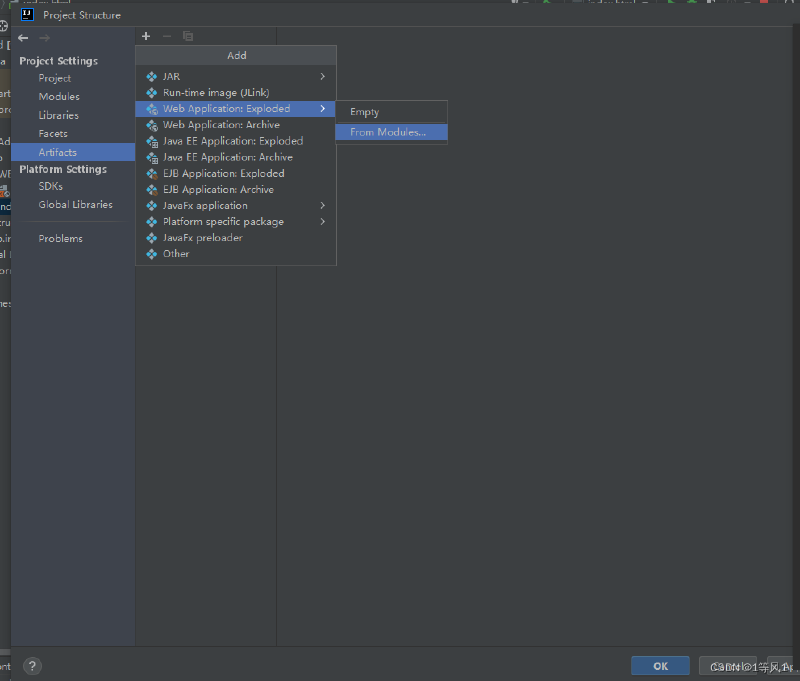Image resolution: width=800 pixels, height=681 pixels.
Task: Open the SDKs platform settings
Action: pos(51,187)
